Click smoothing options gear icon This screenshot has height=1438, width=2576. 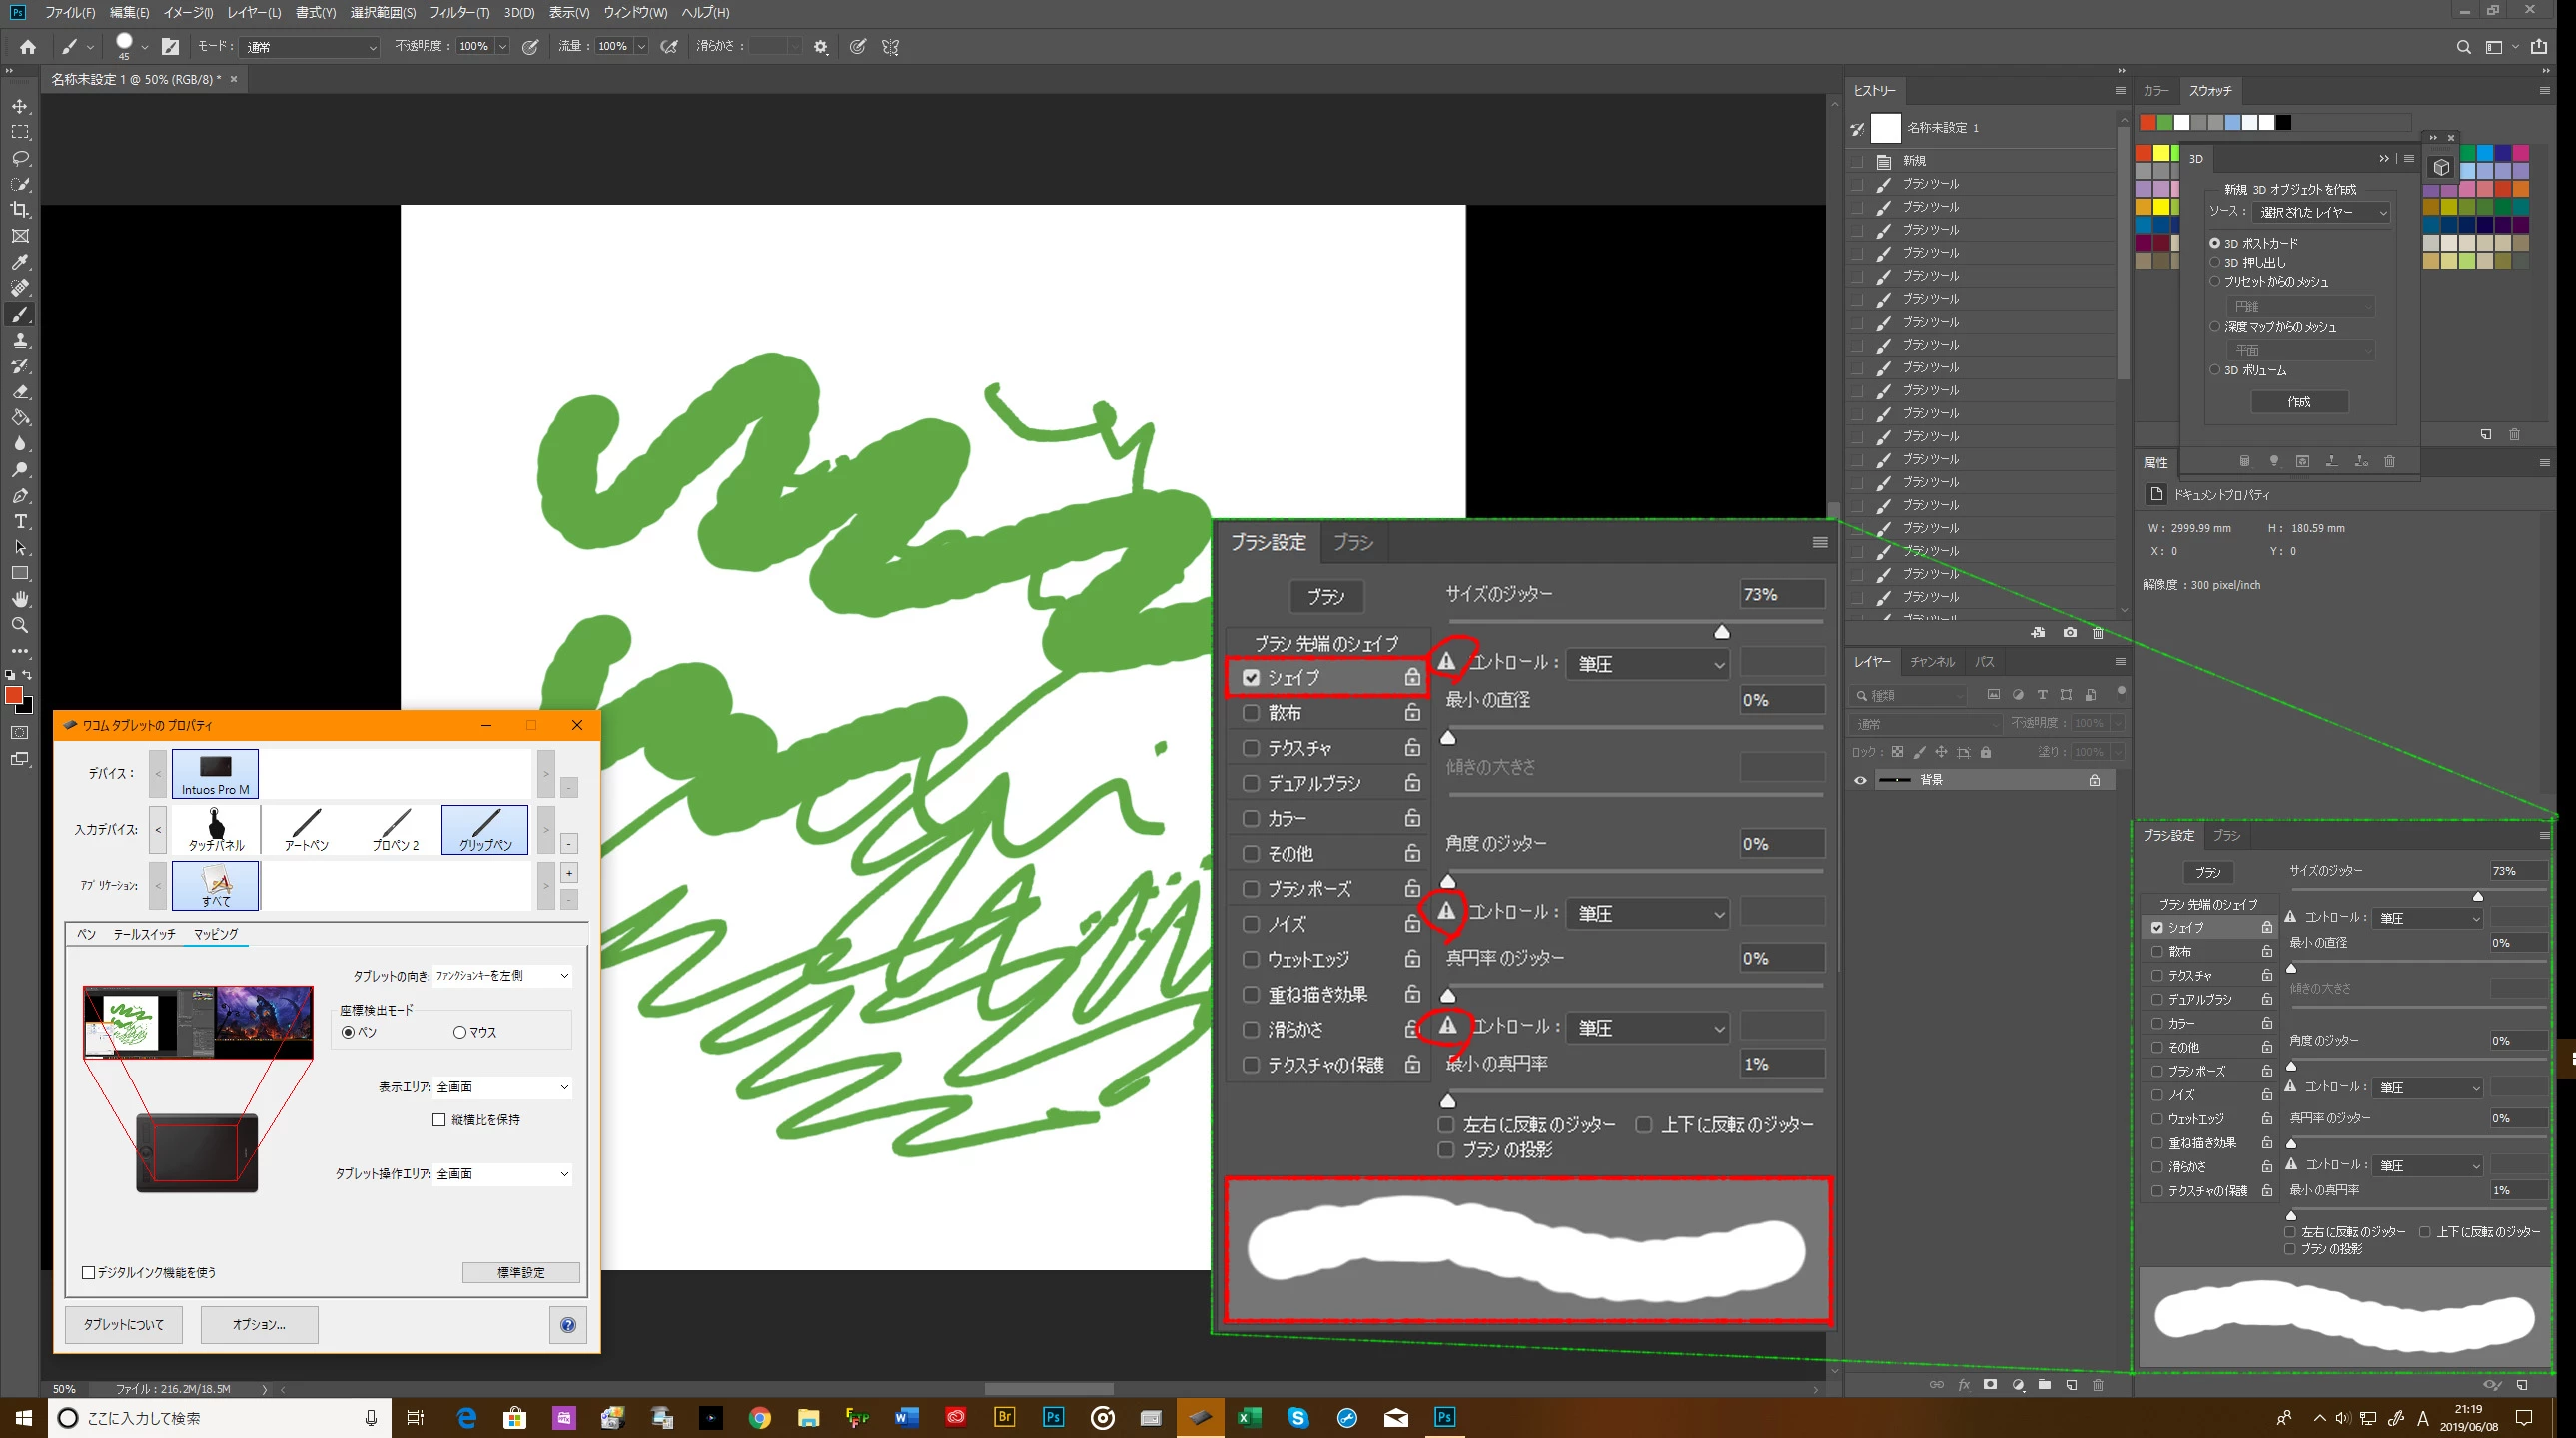tap(821, 47)
